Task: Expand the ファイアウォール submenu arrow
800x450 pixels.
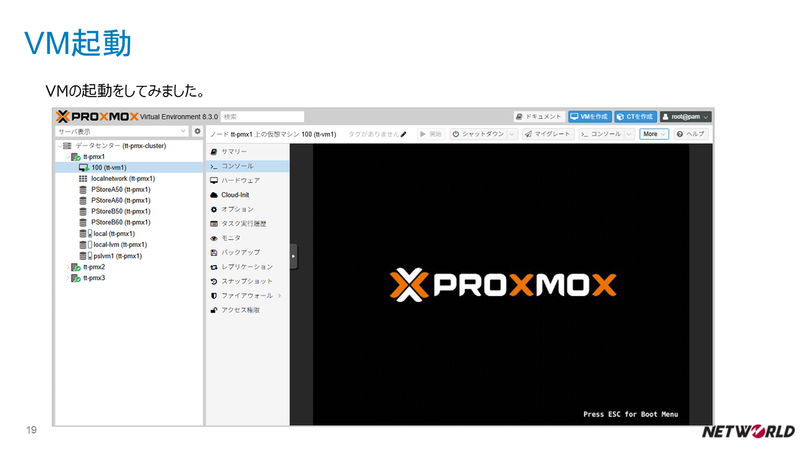Action: pyautogui.click(x=280, y=296)
